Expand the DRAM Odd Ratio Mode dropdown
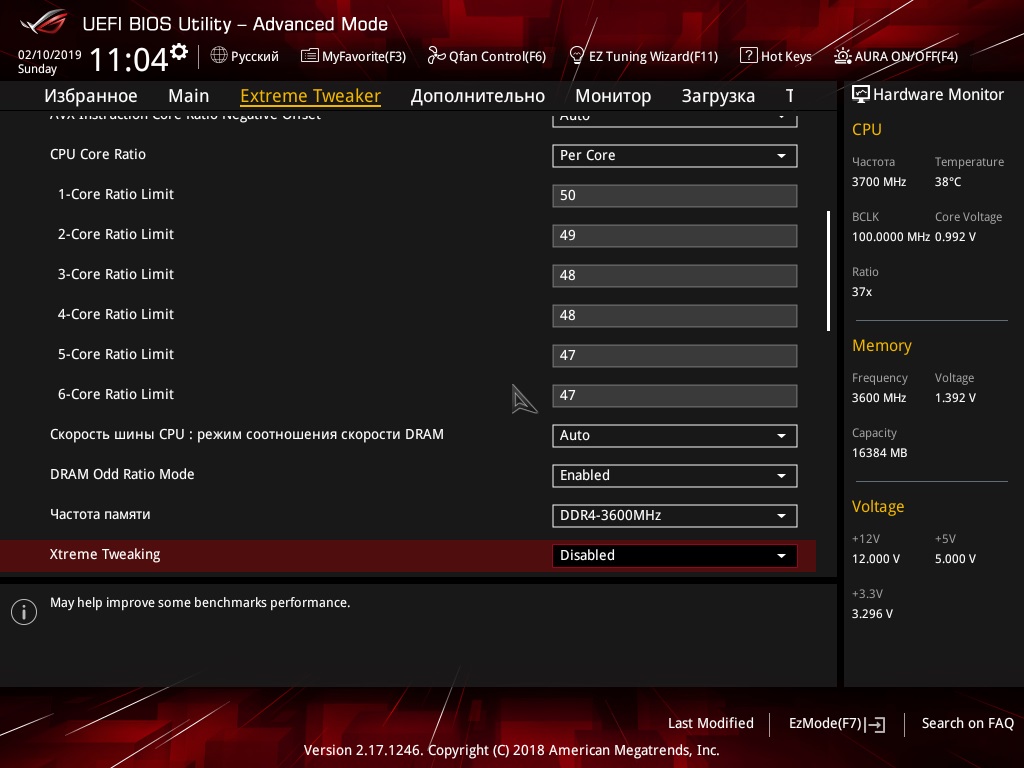Image resolution: width=1024 pixels, height=768 pixels. [x=675, y=476]
